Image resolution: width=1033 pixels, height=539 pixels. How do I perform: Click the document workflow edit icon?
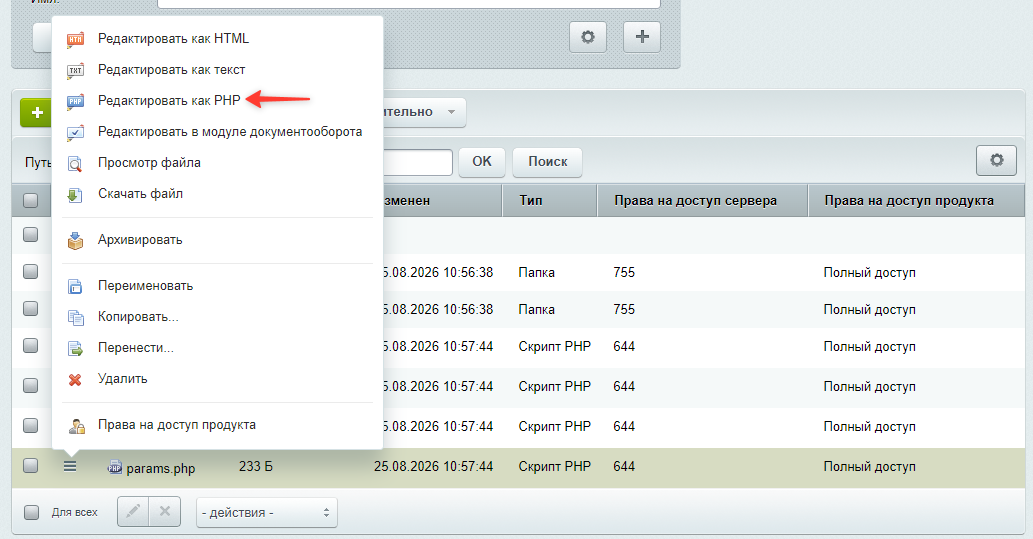pyautogui.click(x=76, y=132)
